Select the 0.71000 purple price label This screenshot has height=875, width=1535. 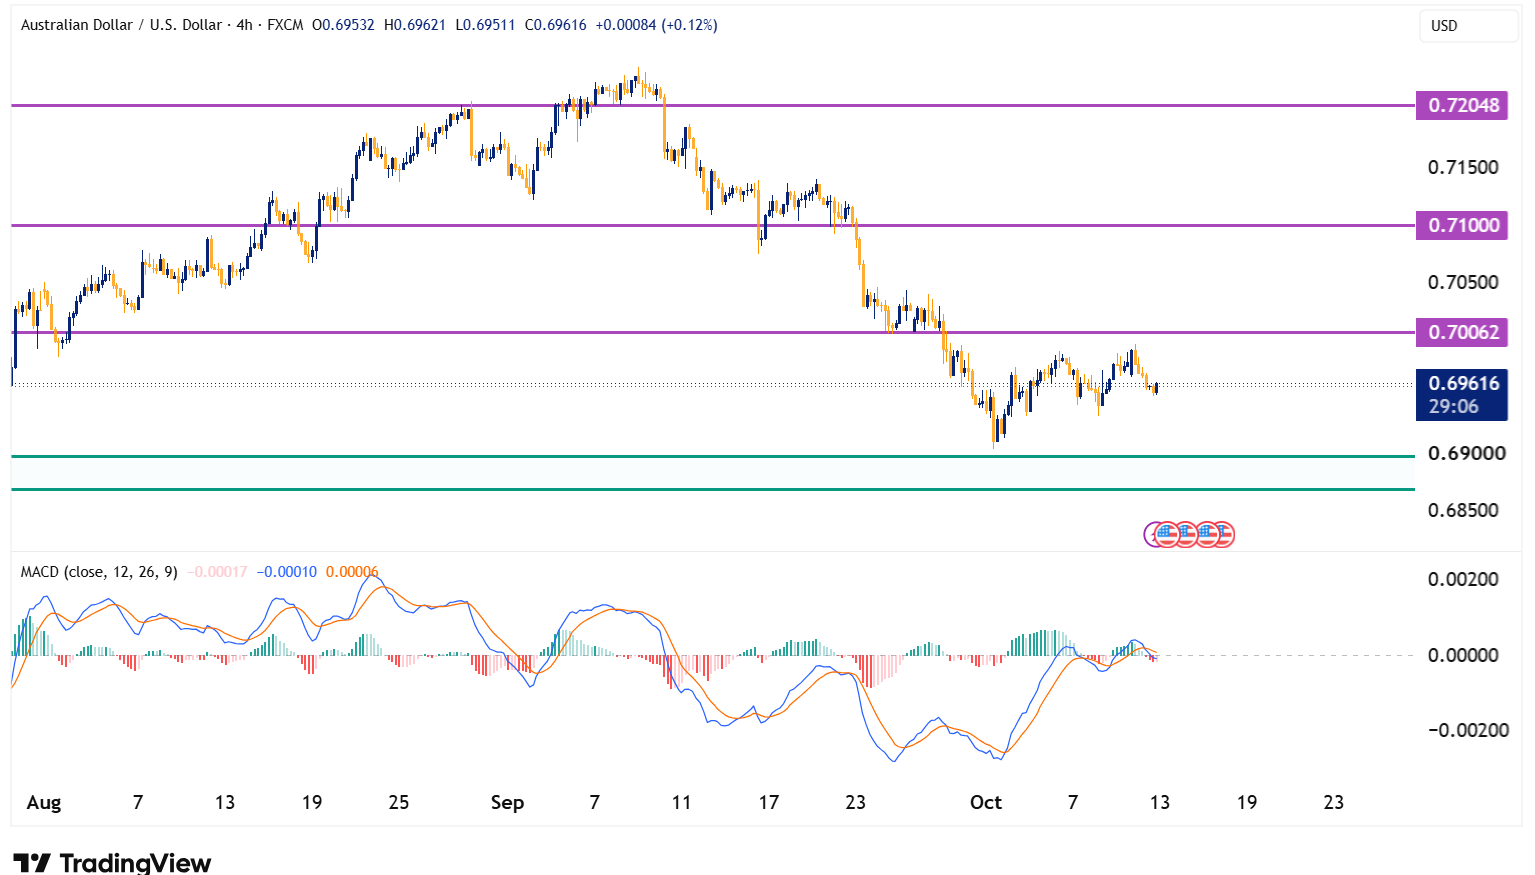(1462, 225)
